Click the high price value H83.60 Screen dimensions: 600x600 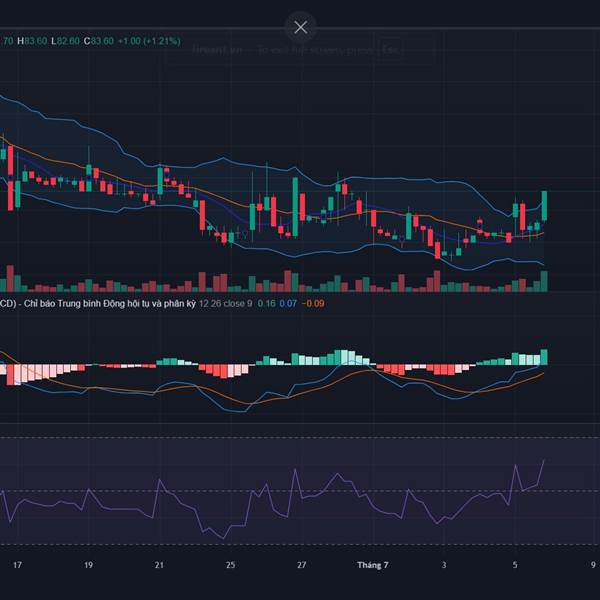pyautogui.click(x=35, y=41)
